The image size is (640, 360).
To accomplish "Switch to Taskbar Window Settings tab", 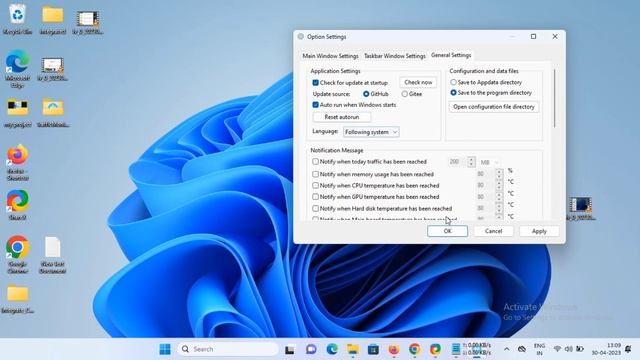I will pos(395,56).
